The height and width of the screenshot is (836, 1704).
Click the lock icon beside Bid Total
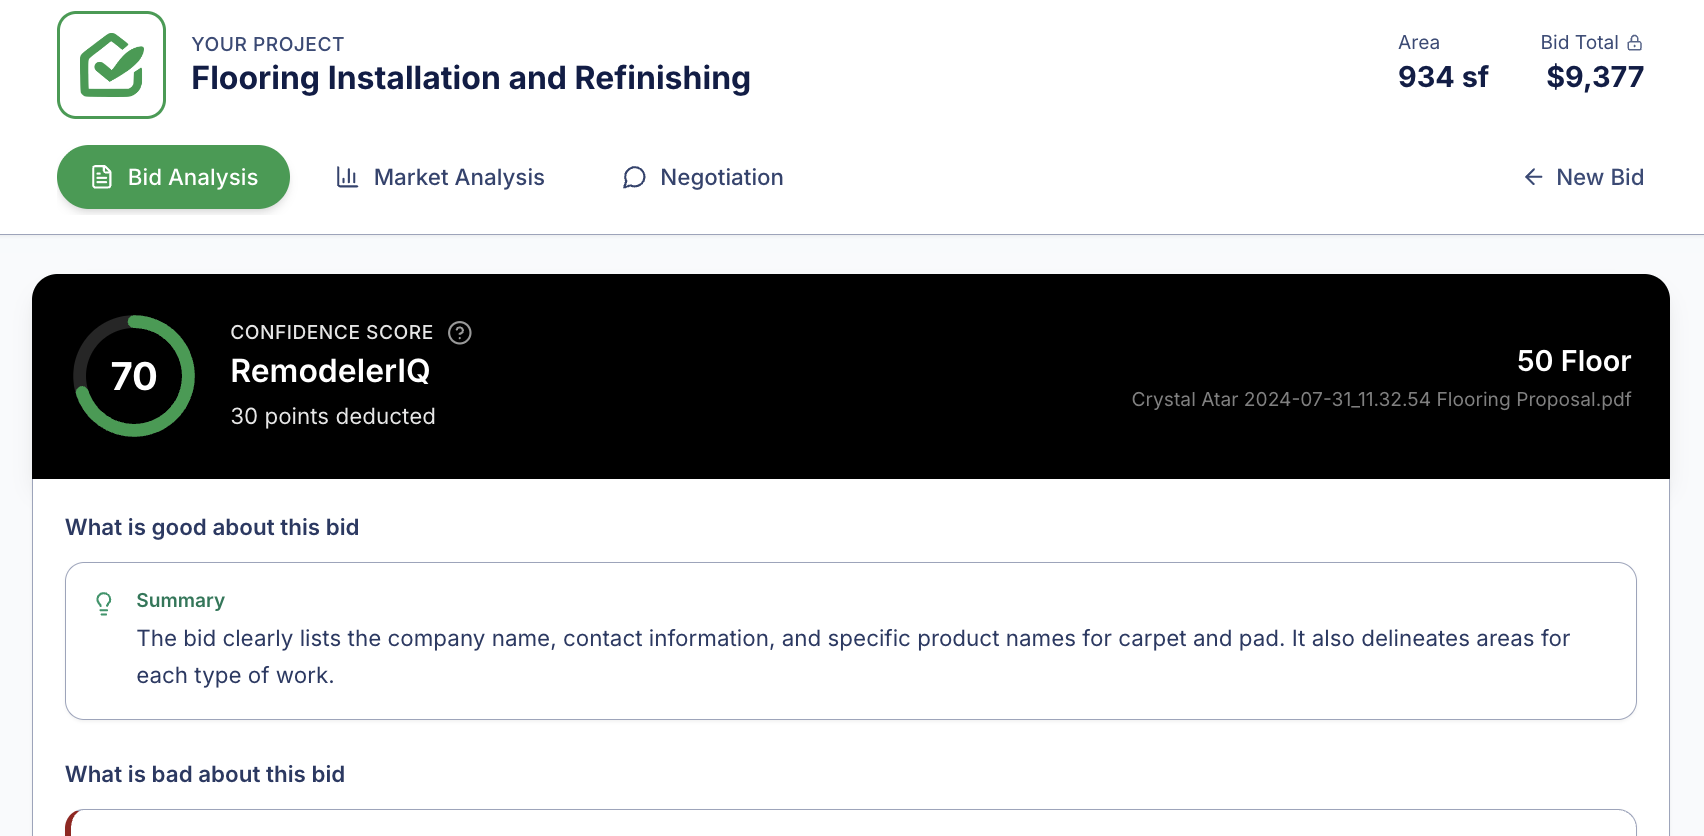coord(1635,43)
